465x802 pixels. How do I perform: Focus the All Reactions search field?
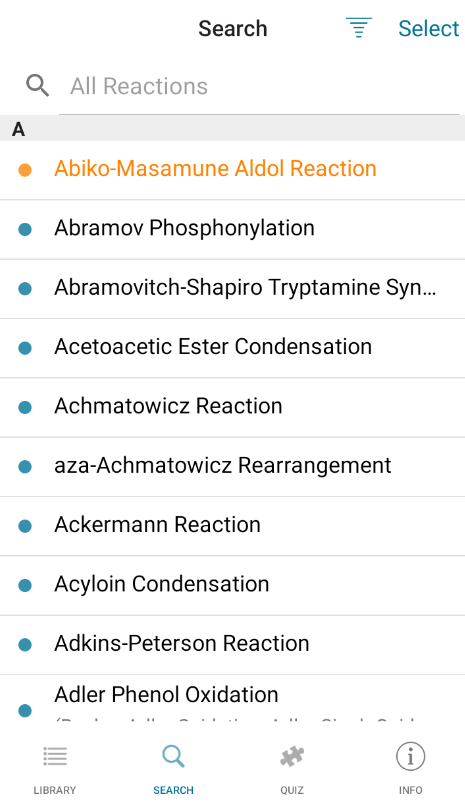click(x=259, y=86)
